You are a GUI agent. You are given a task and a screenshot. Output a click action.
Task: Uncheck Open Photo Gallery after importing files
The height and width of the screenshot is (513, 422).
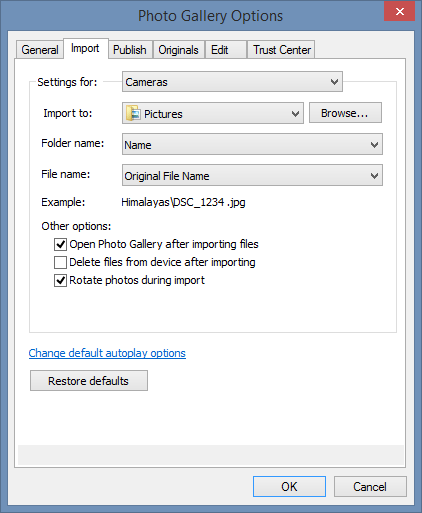(x=60, y=244)
